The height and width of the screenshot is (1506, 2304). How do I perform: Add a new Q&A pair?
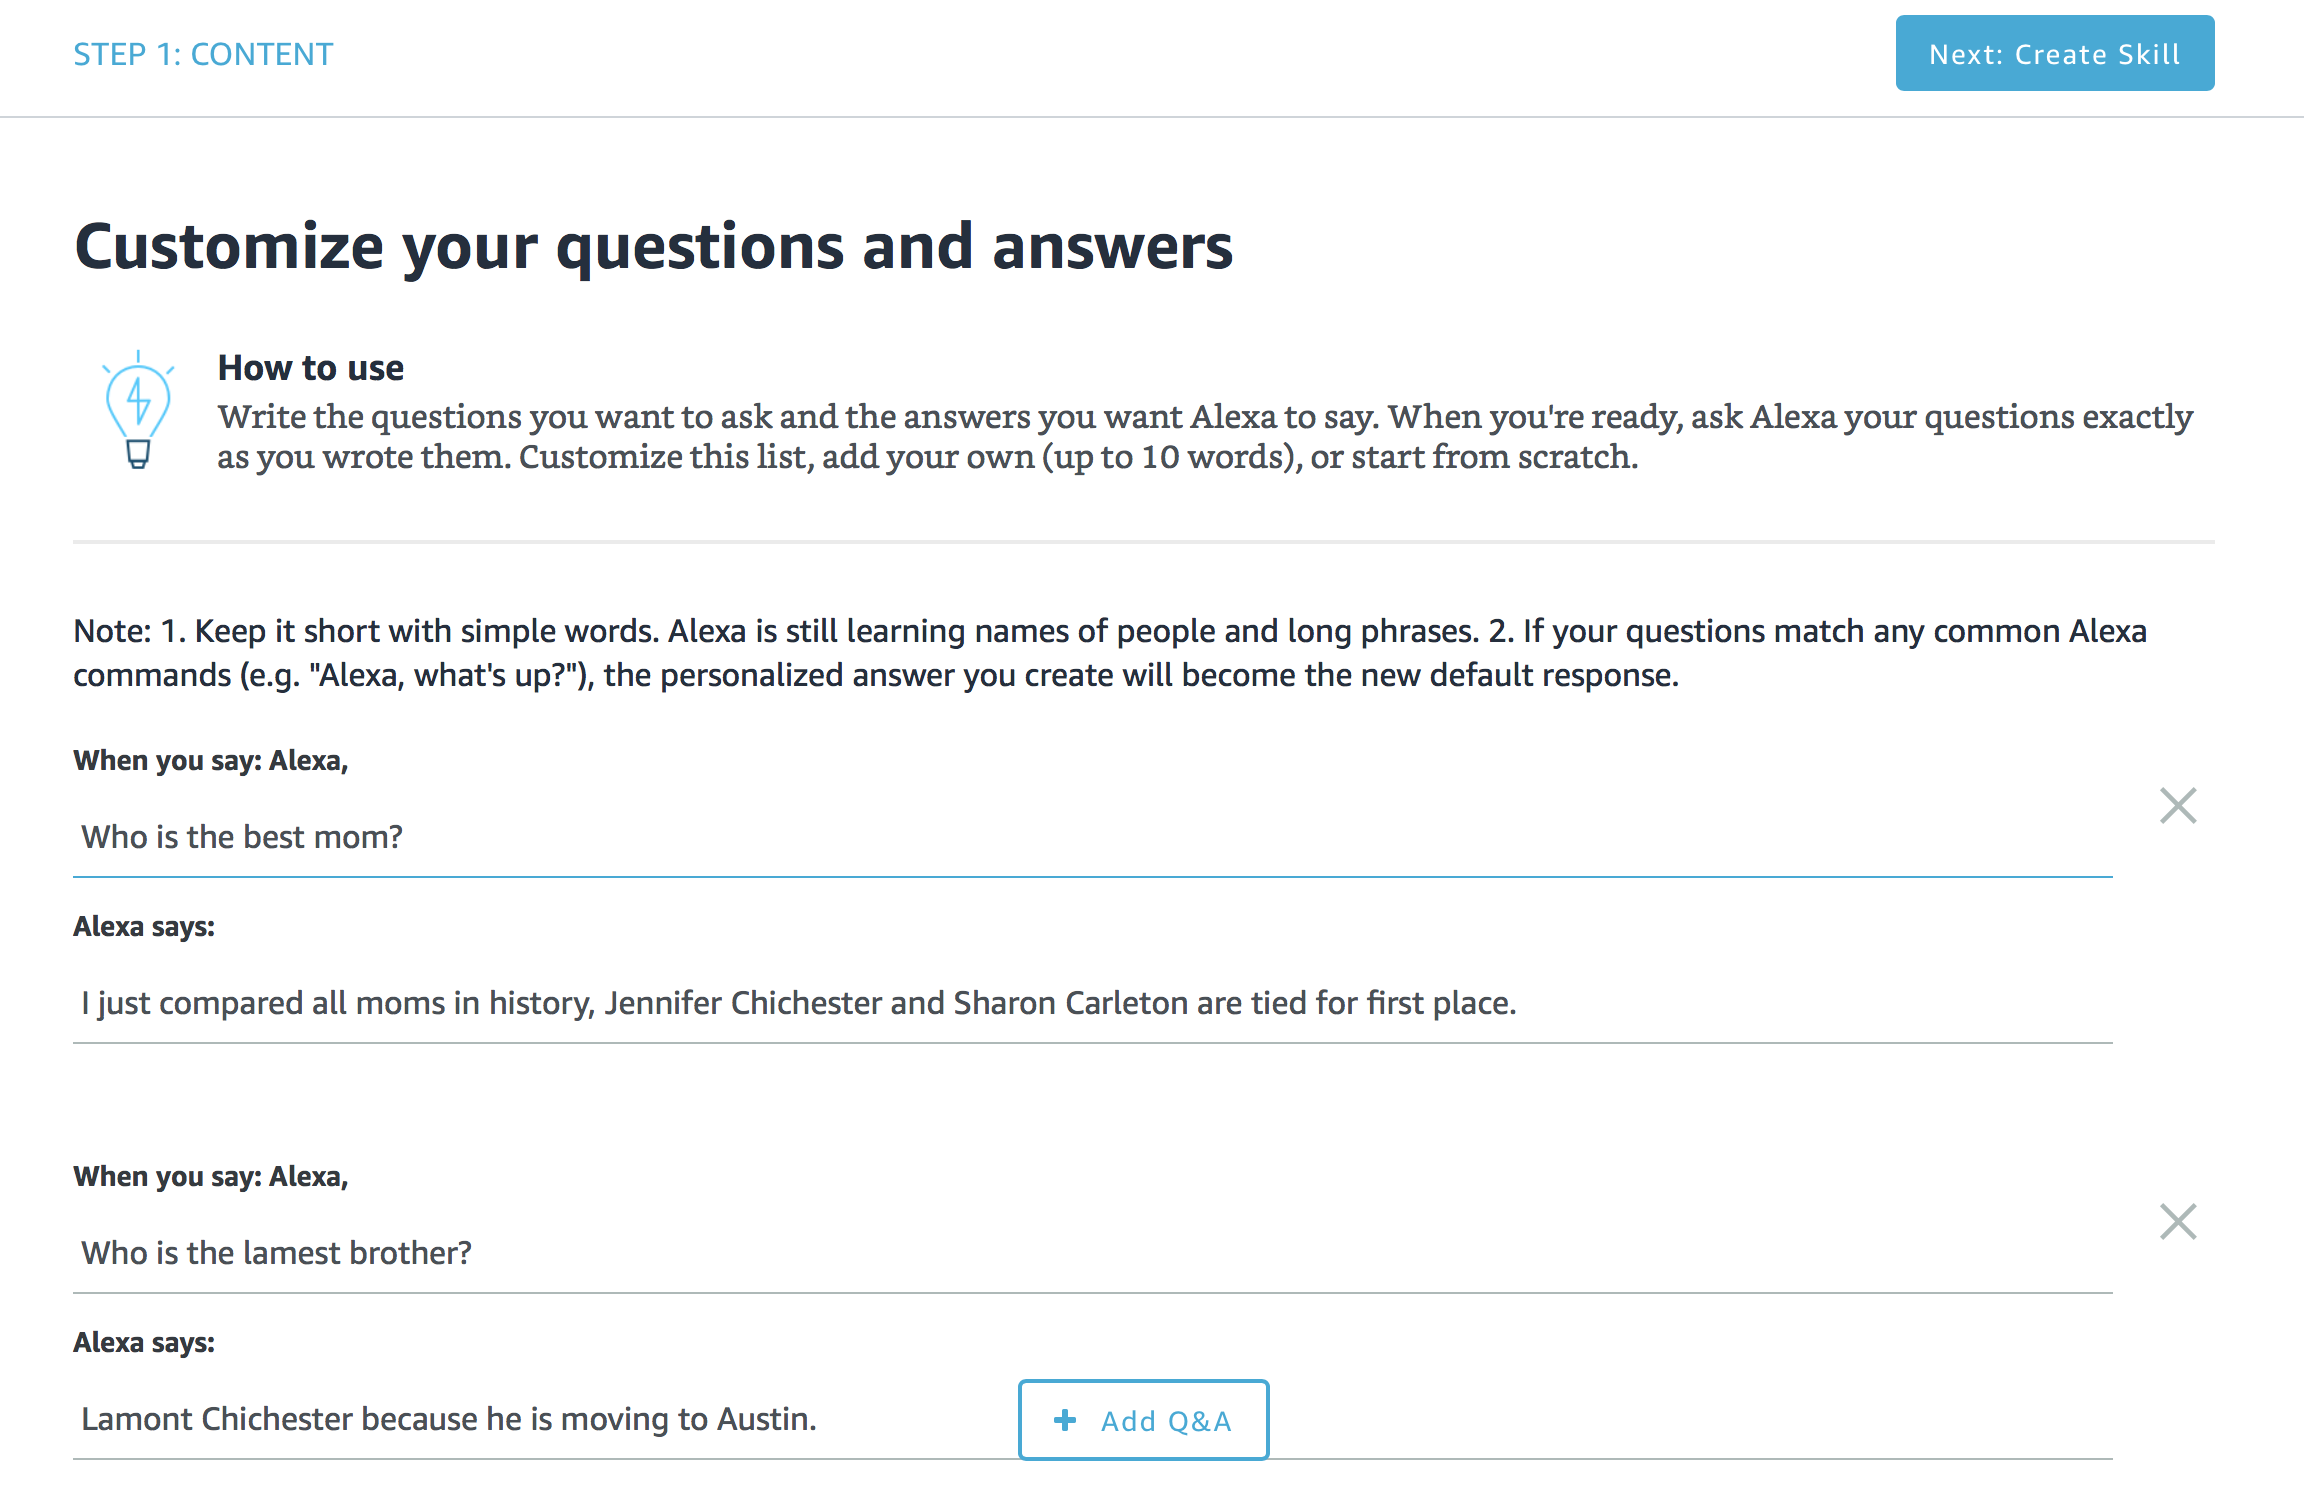1143,1420
